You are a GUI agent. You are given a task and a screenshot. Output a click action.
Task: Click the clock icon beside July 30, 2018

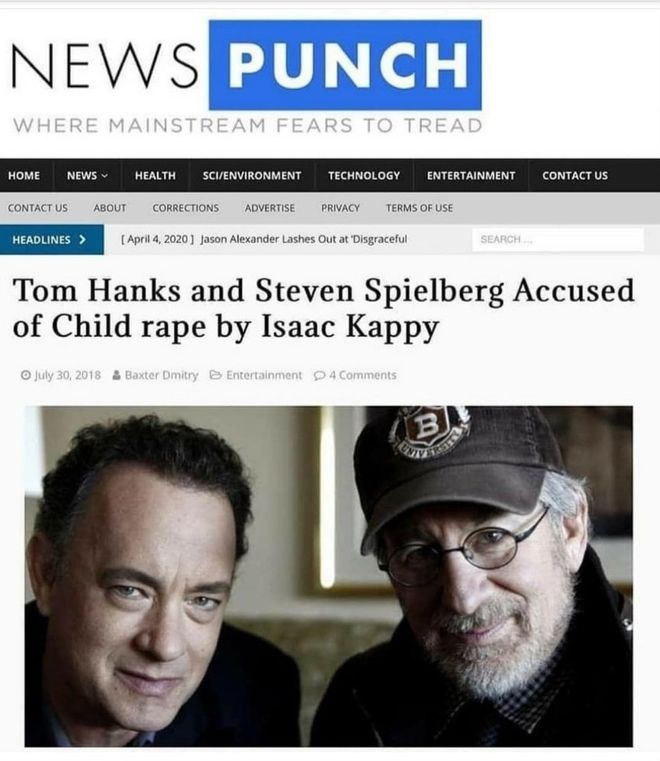[26, 375]
